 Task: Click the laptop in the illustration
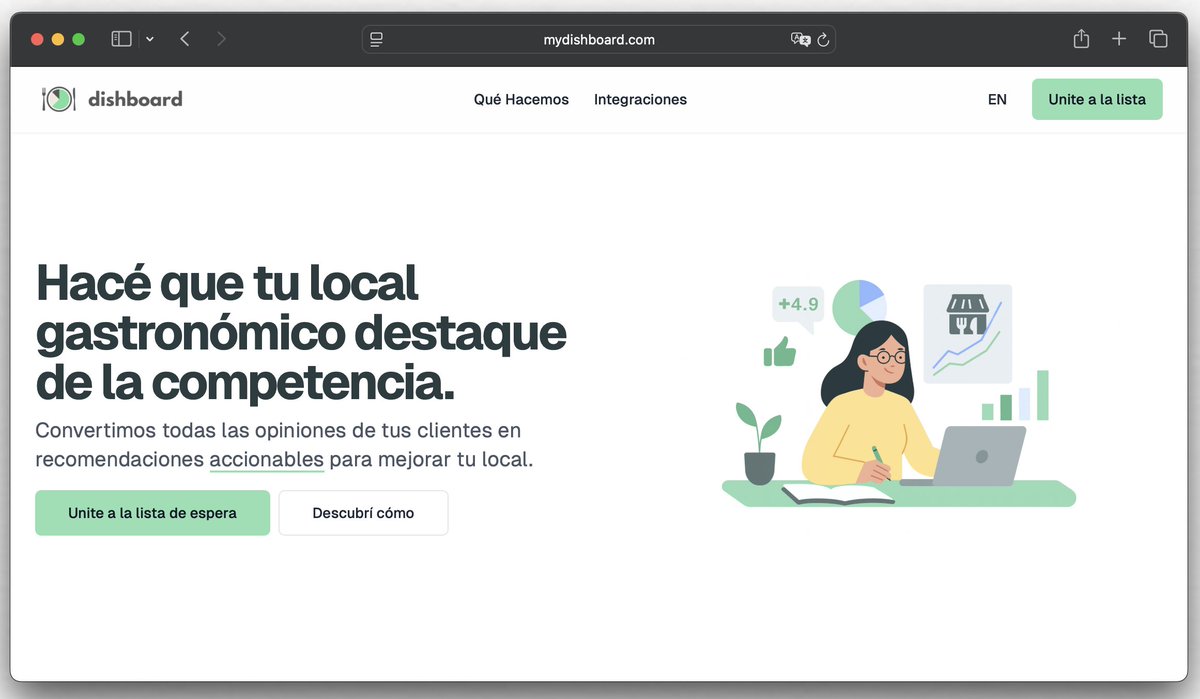966,456
